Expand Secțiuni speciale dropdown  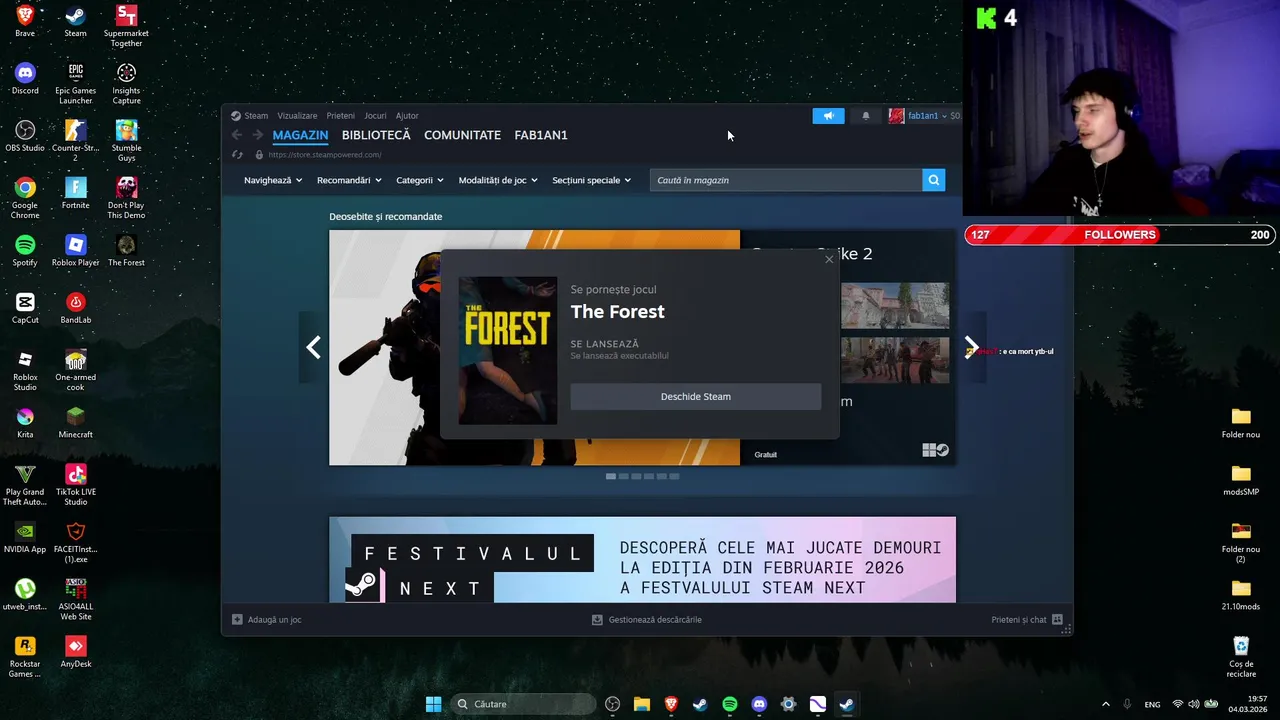pos(592,180)
